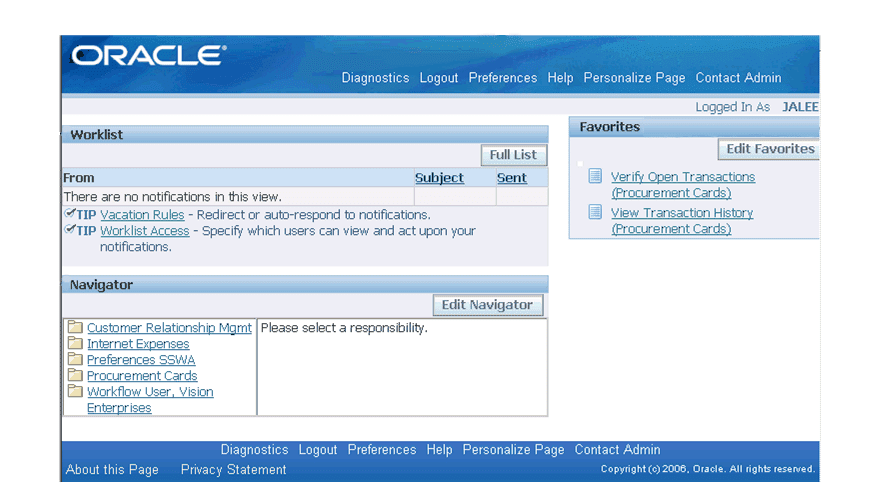
Task: Click the Worklist section header
Action: [x=305, y=134]
